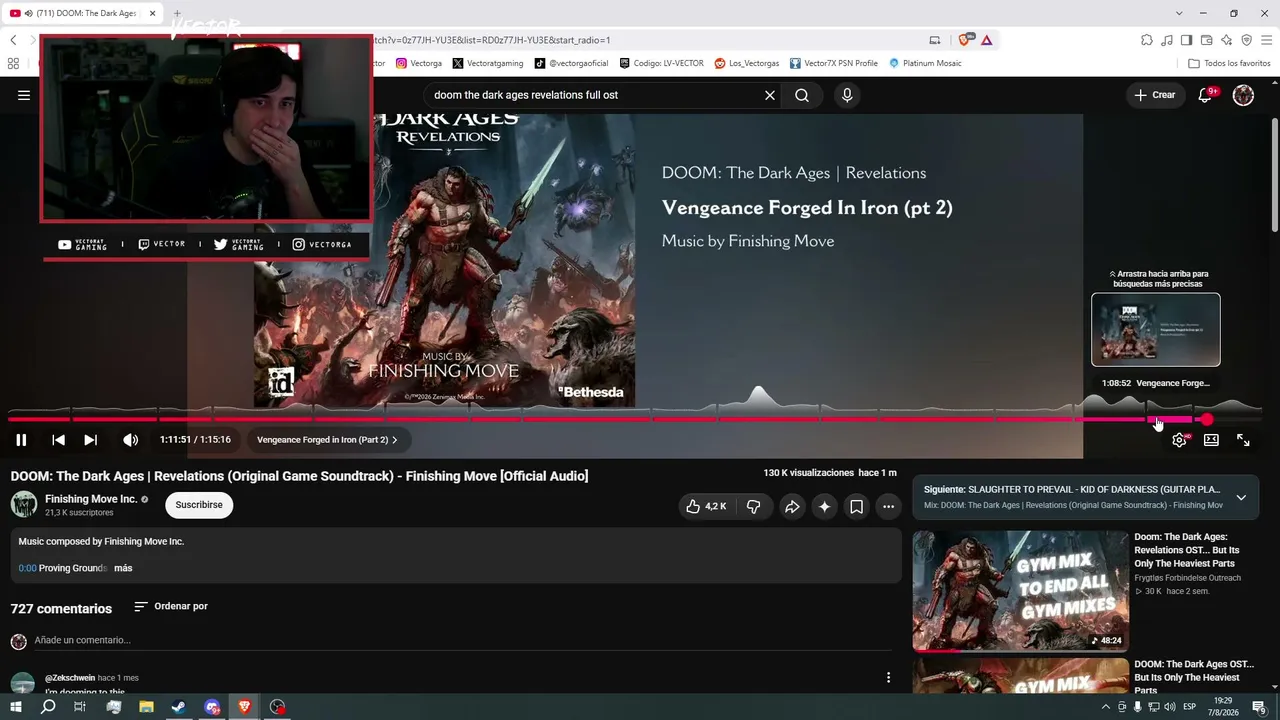This screenshot has height=720, width=1280.
Task: Like the video with 4,2 K likes
Action: point(706,507)
